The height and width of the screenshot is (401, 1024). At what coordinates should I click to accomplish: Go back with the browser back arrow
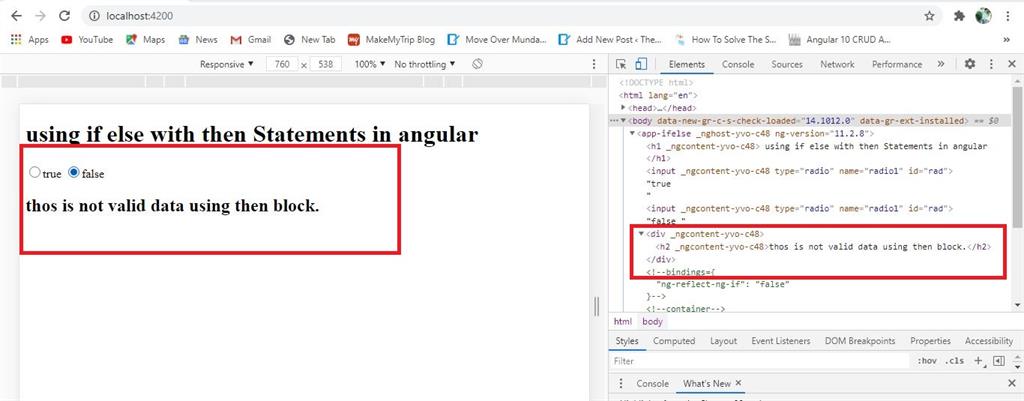[17, 16]
